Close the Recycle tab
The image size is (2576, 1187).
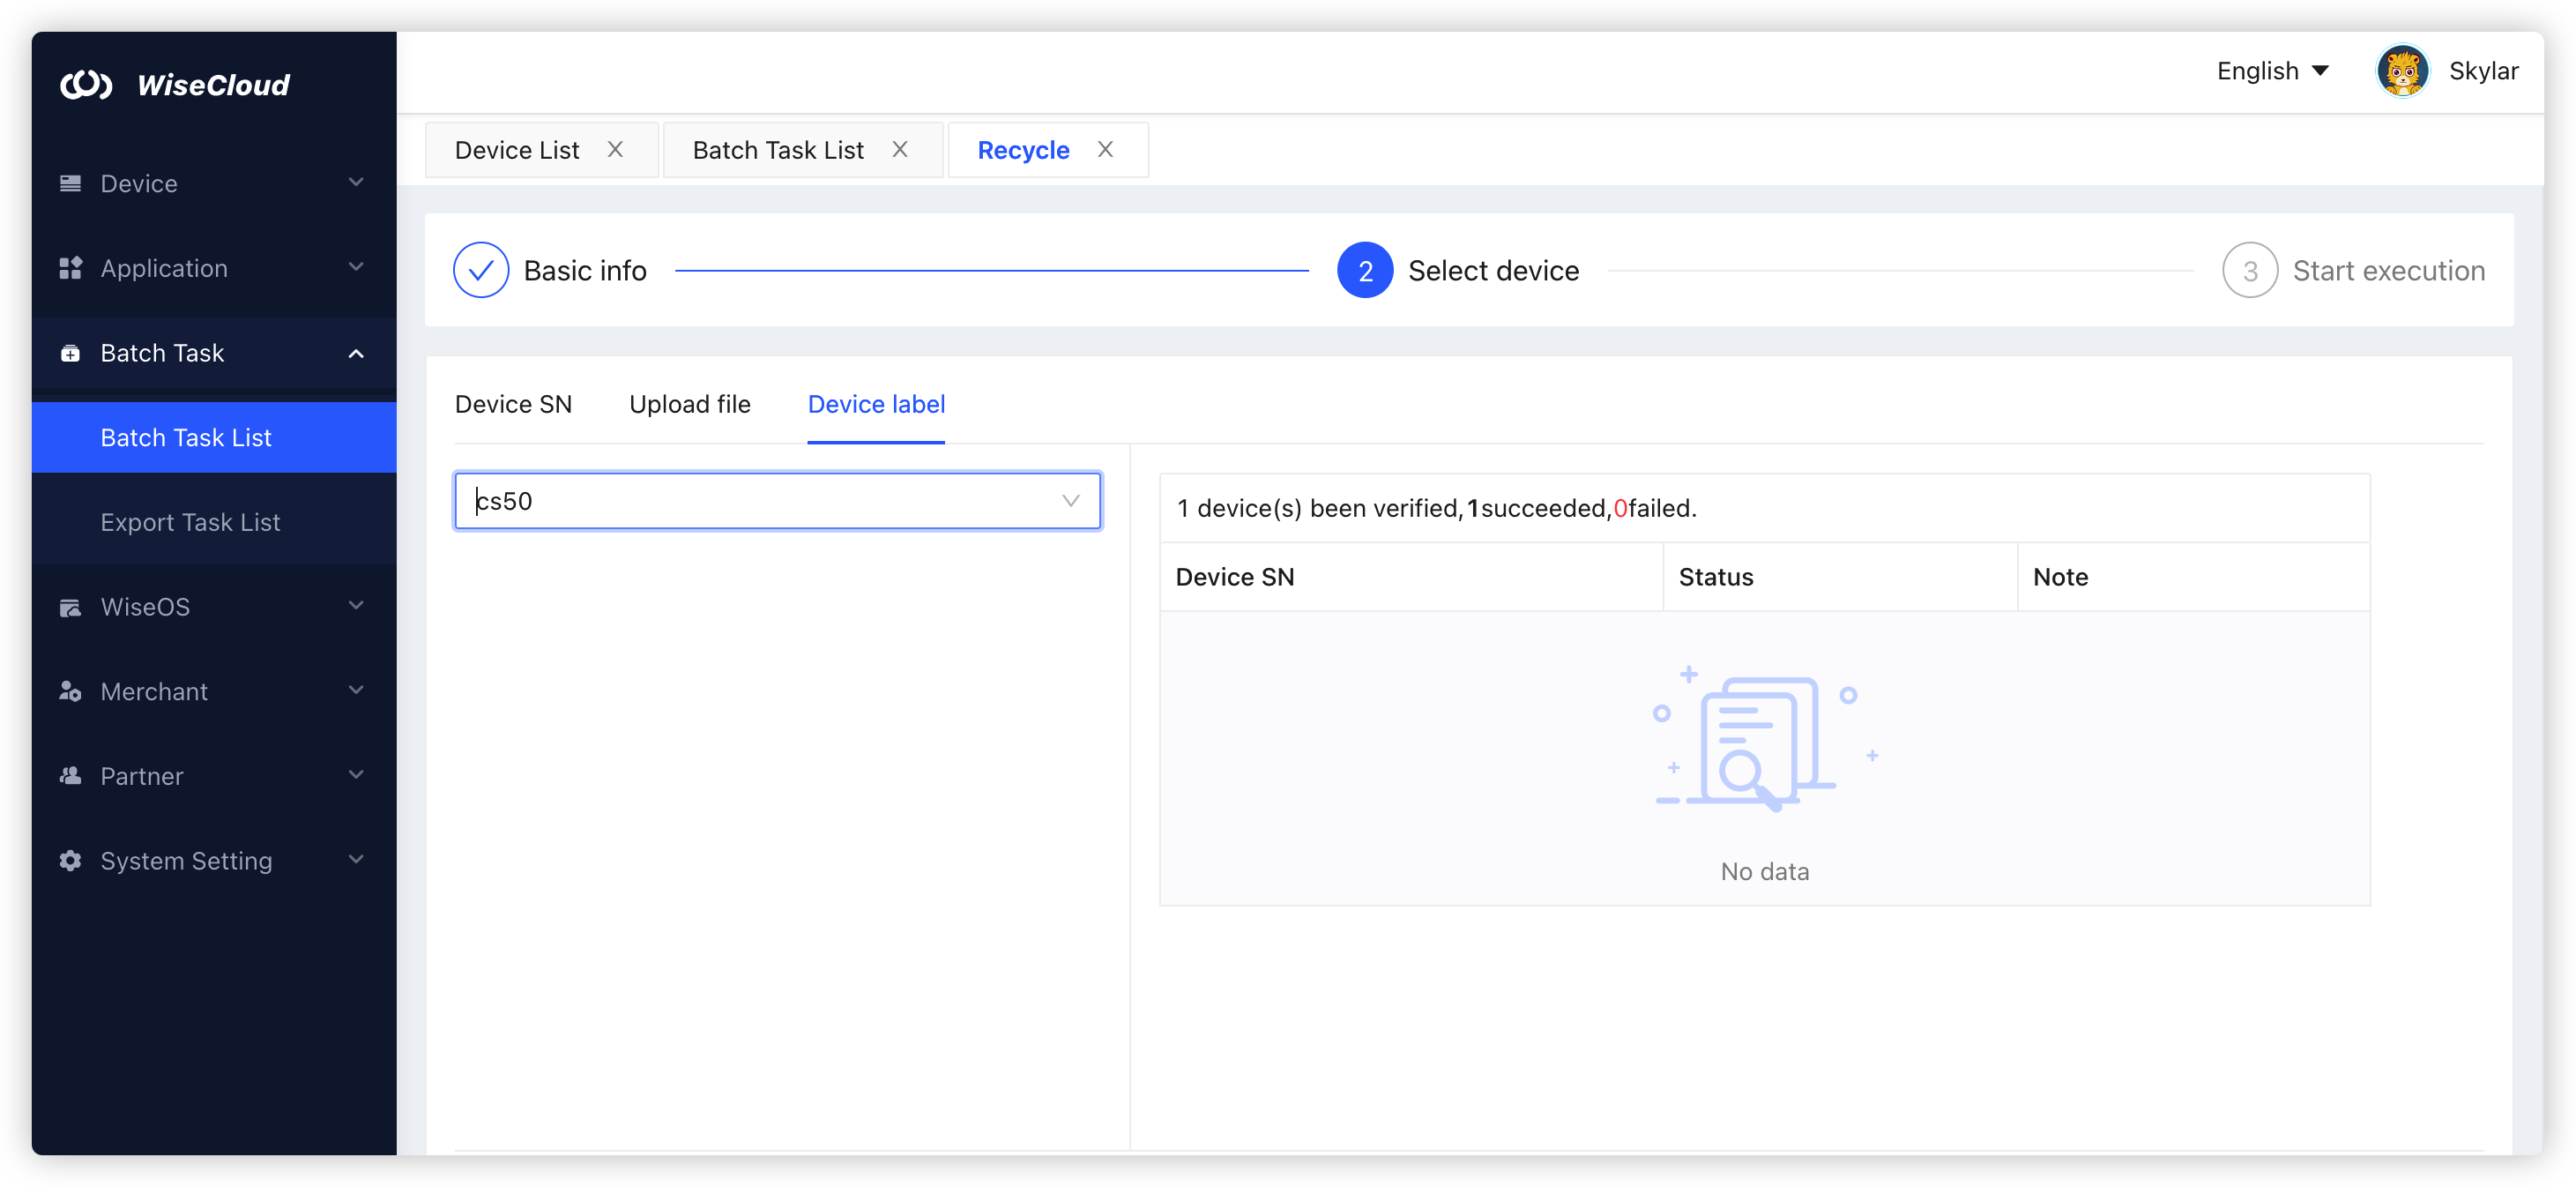coord(1105,149)
